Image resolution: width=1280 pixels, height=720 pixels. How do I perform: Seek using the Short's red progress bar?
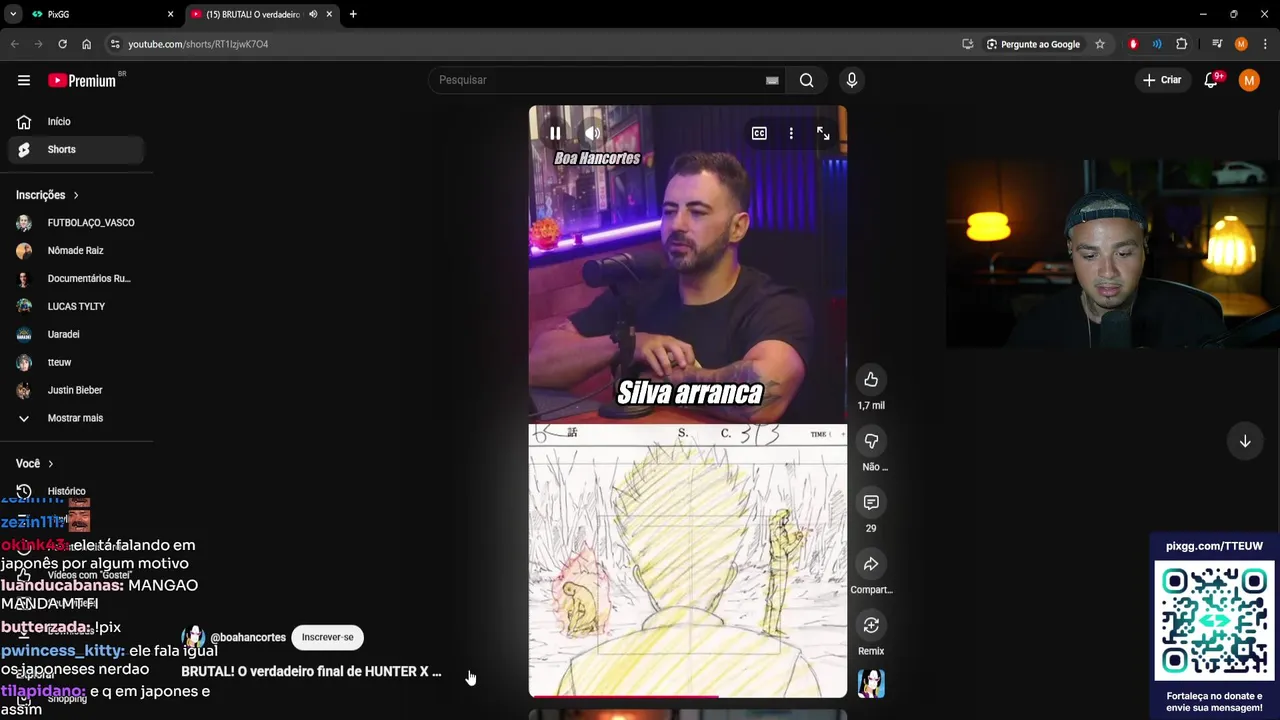pos(688,696)
